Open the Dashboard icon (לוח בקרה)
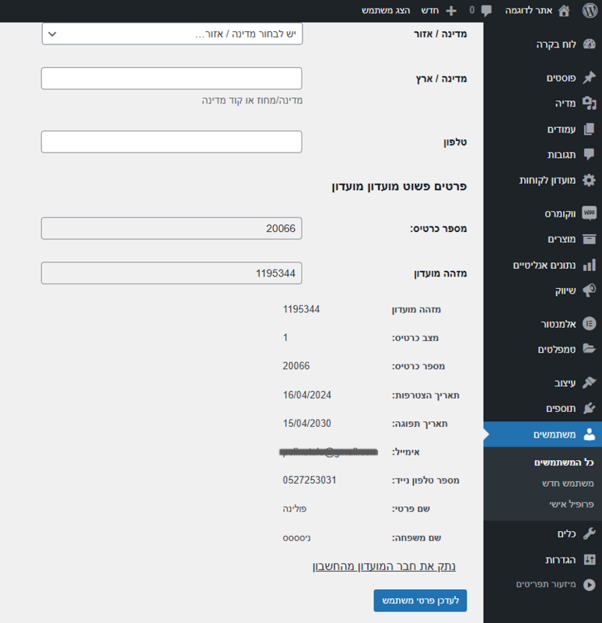This screenshot has height=623, width=602. point(589,45)
